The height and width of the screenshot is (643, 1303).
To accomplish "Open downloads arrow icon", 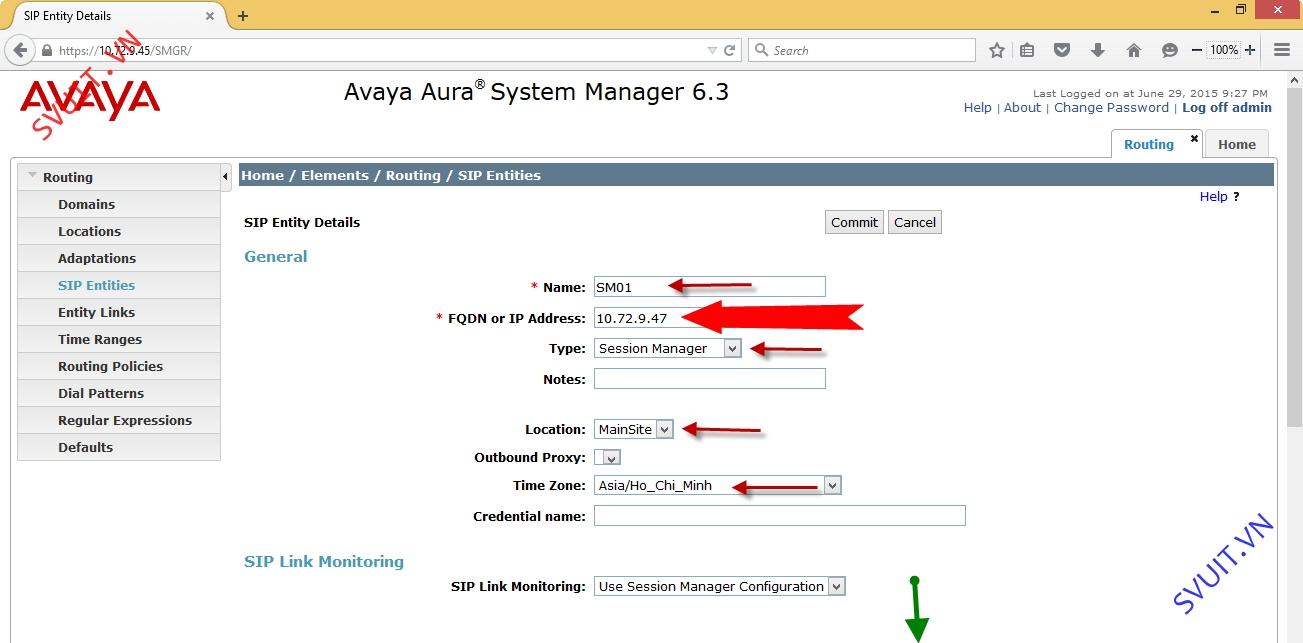I will (x=1098, y=50).
